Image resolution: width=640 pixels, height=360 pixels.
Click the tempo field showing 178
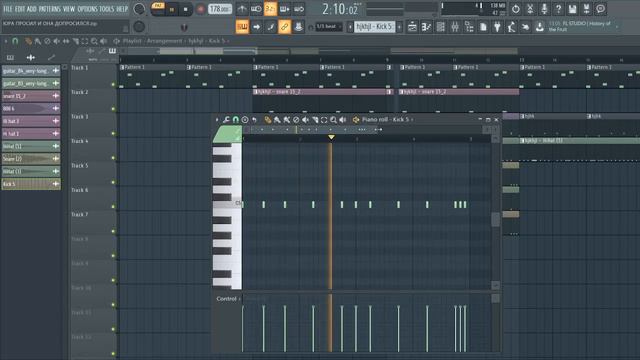[220, 9]
